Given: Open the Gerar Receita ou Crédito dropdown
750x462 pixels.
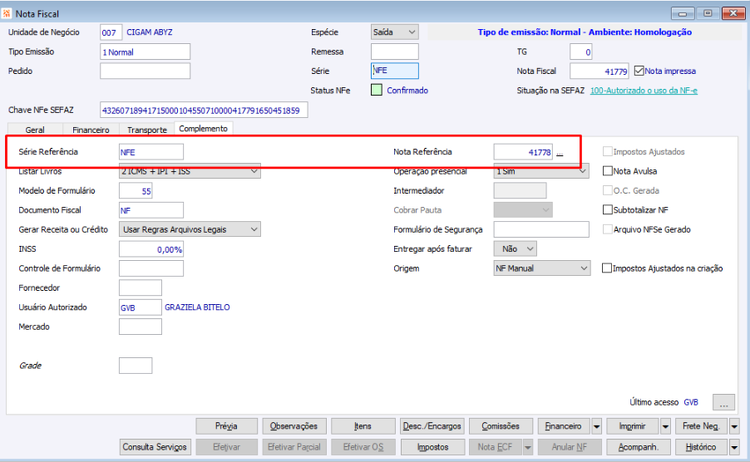Looking at the screenshot, I should [190, 230].
